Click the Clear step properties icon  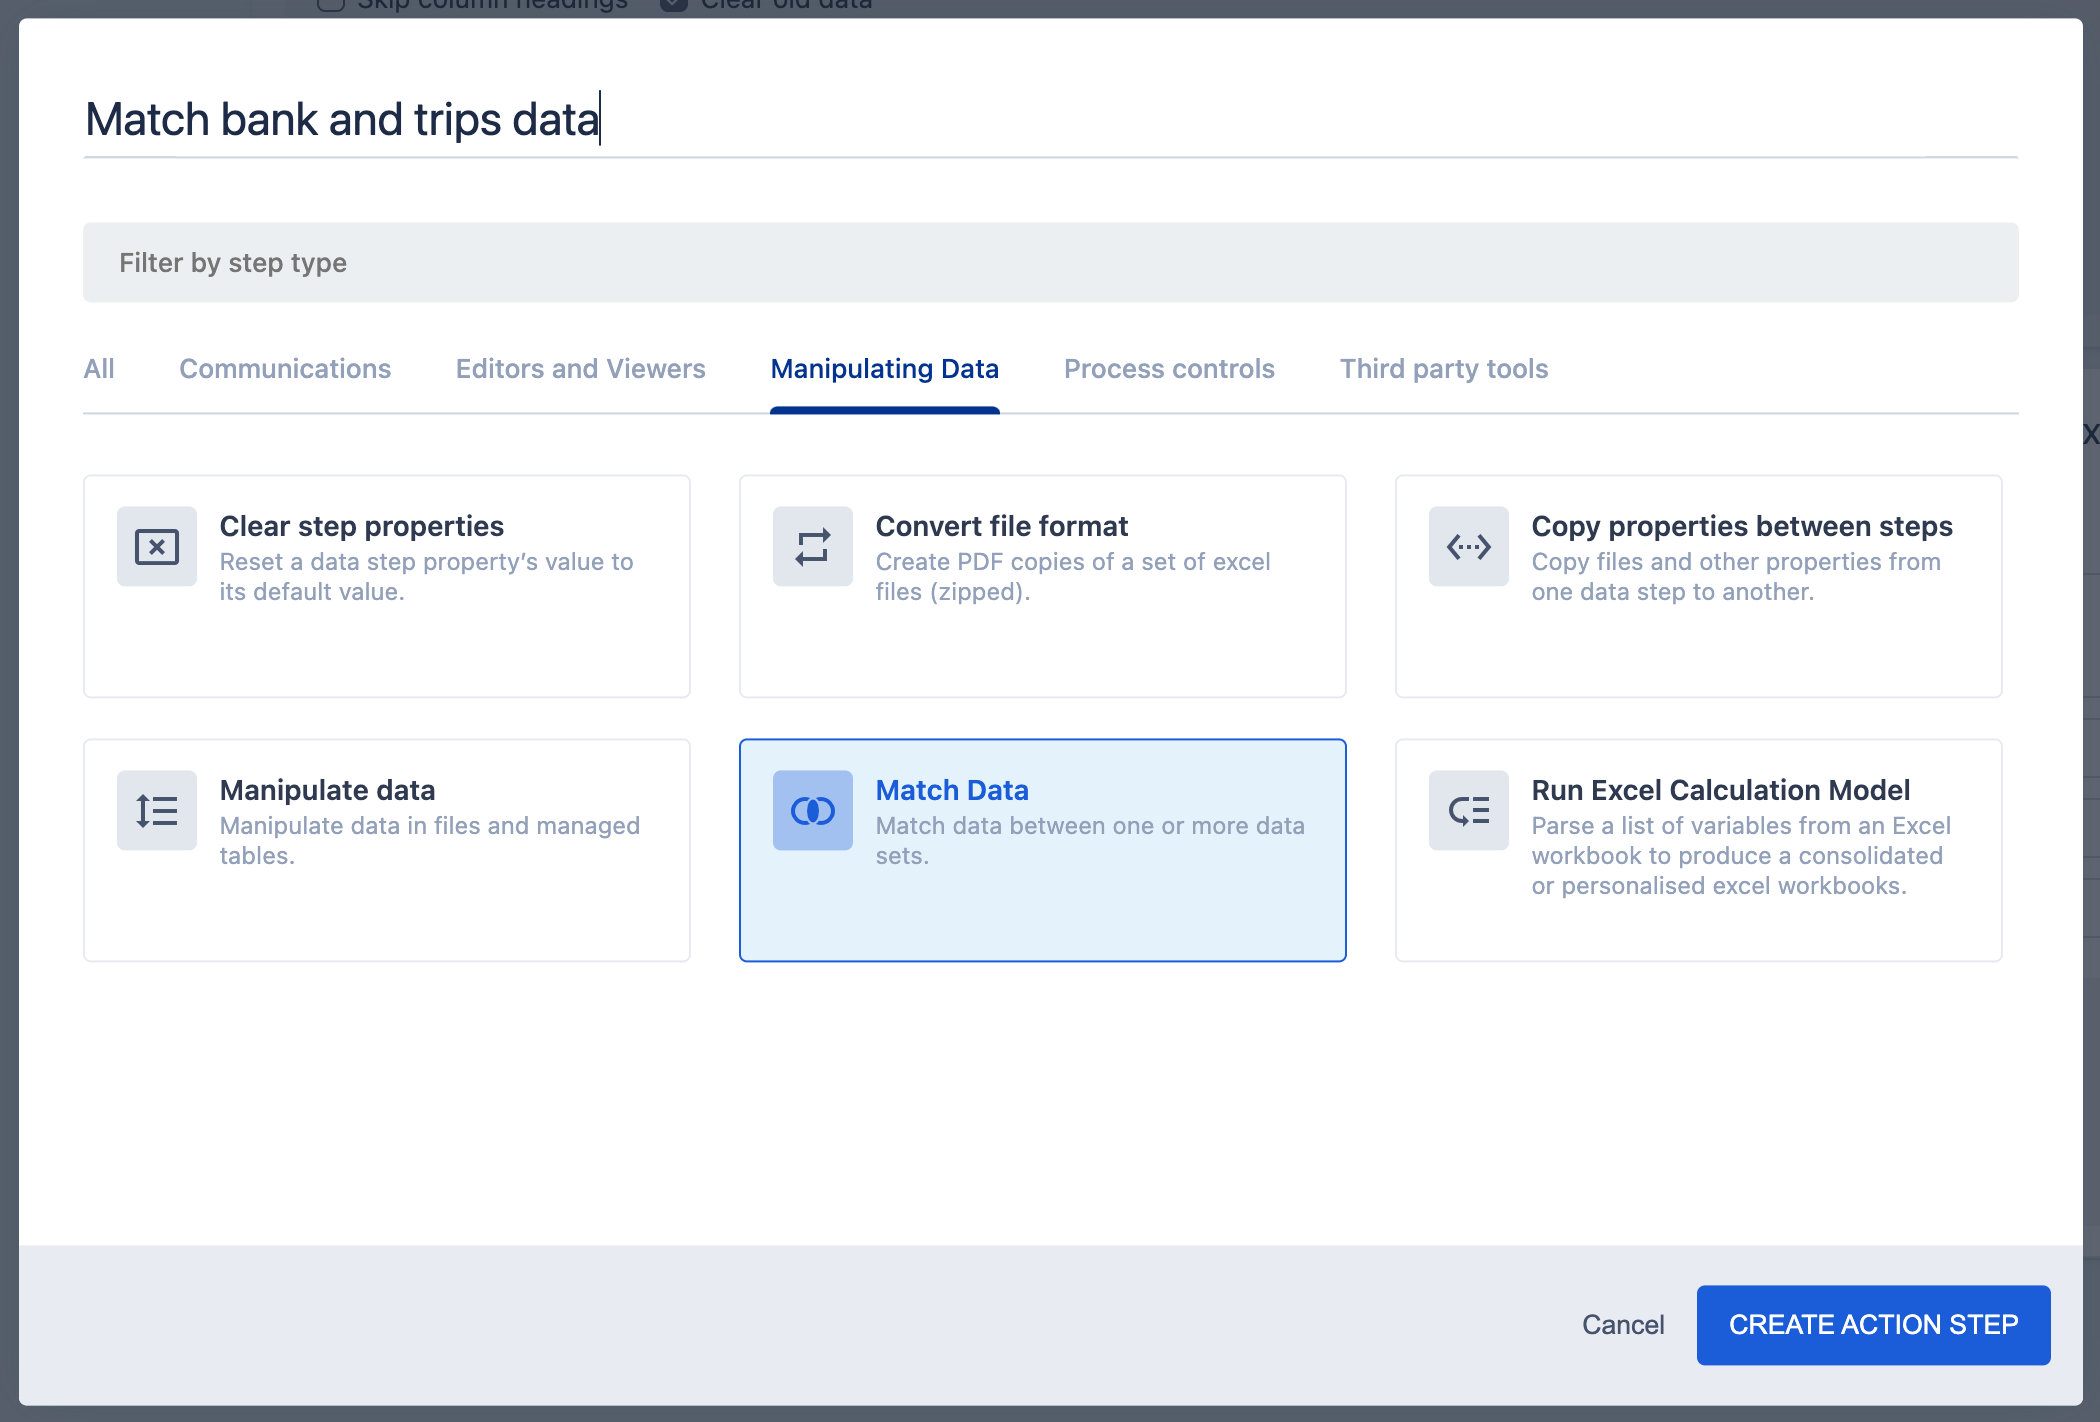(x=157, y=547)
